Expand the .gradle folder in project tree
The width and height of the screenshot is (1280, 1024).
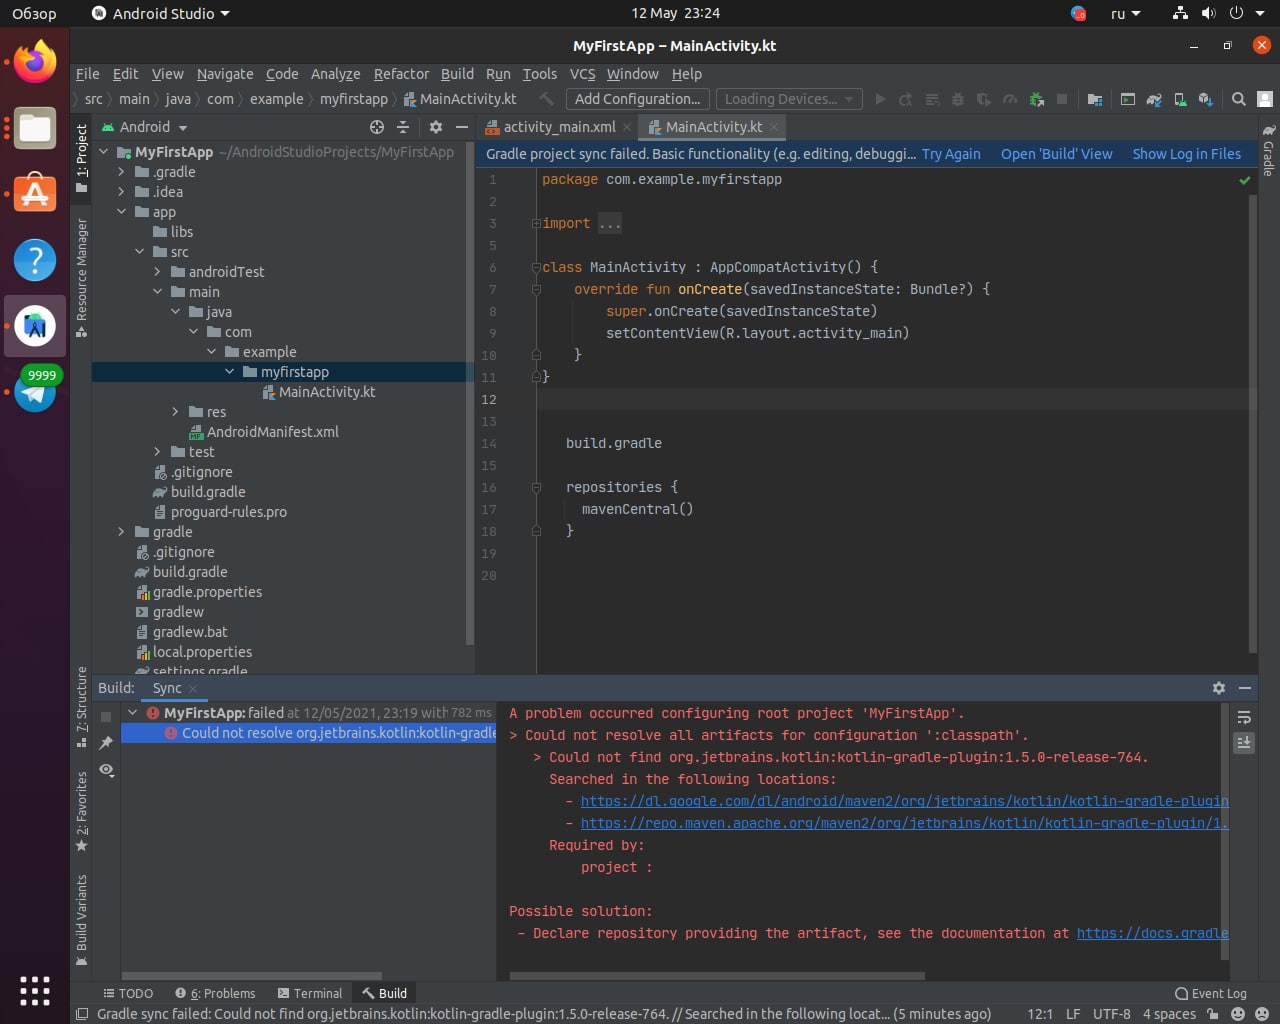(121, 172)
